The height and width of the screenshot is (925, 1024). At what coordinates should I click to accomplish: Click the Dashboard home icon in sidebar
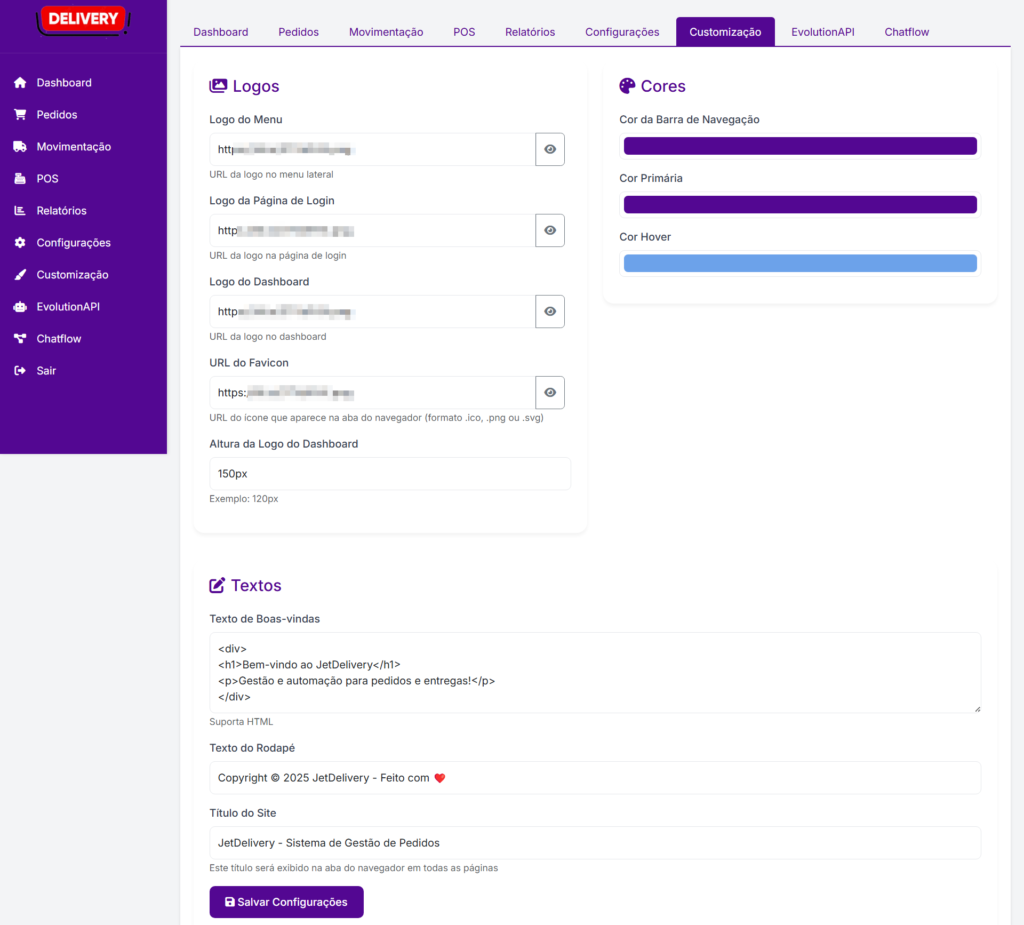pyautogui.click(x=20, y=83)
